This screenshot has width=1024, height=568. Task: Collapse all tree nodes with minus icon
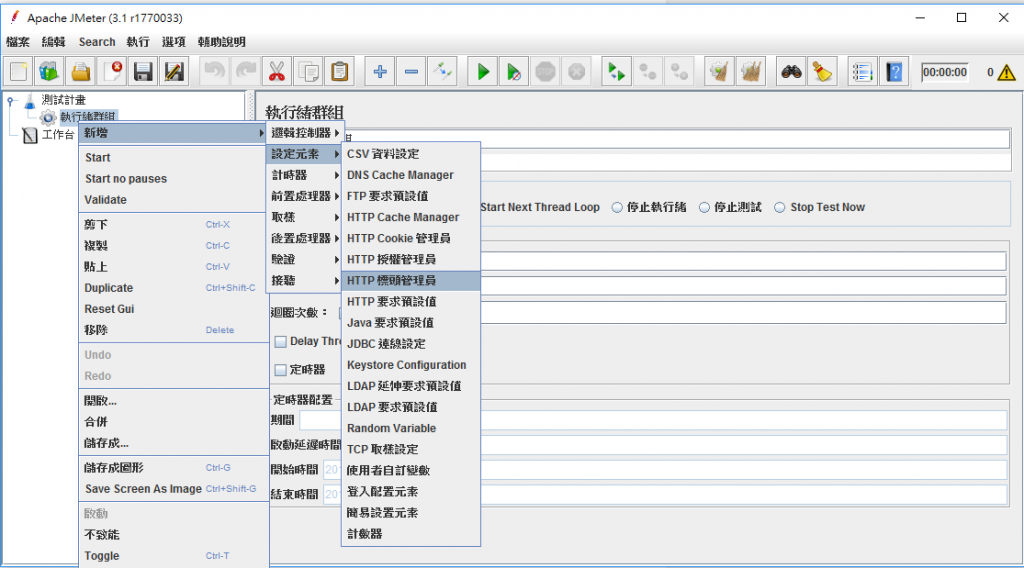(x=411, y=72)
